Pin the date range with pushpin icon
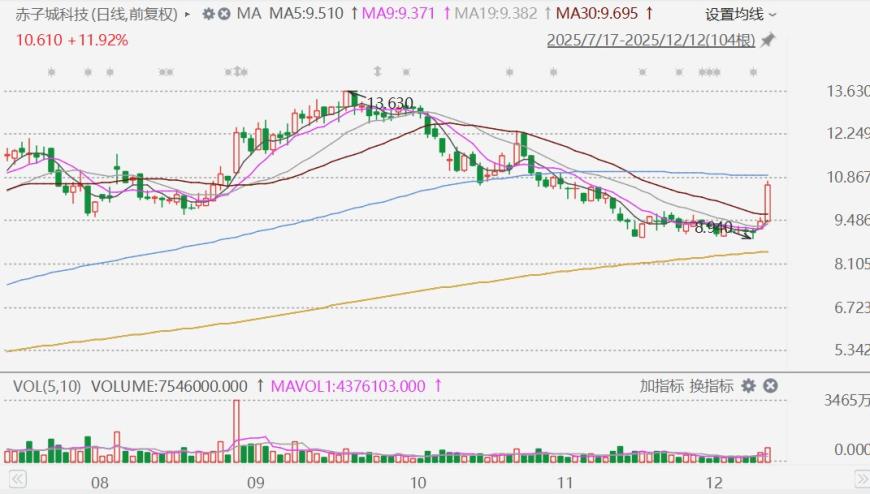This screenshot has width=870, height=494. (767, 41)
